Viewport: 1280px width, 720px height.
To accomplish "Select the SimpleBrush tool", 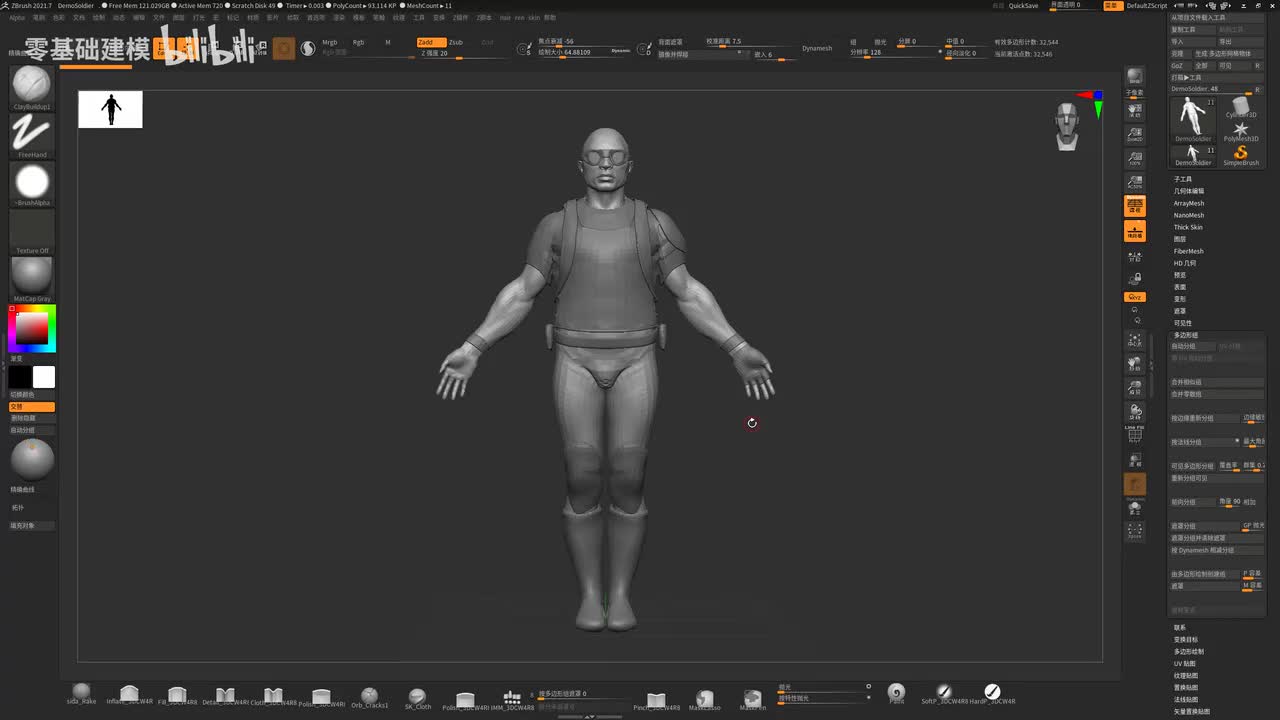I will point(1241,155).
